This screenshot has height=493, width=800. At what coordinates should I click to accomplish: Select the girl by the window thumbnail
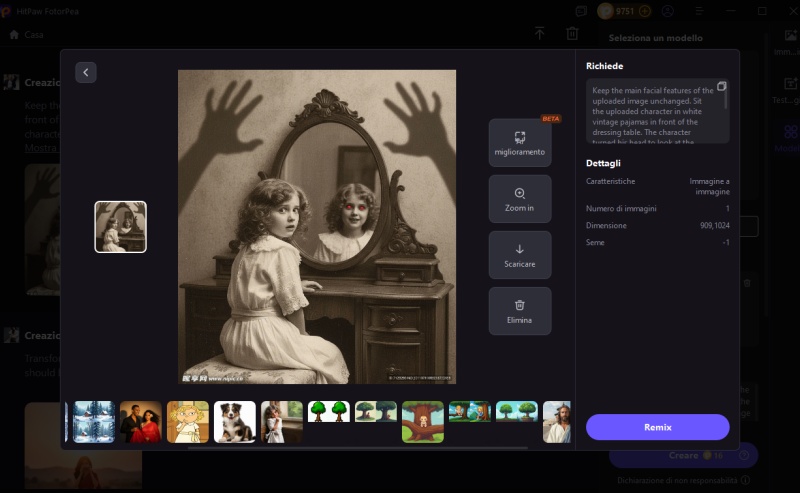(282, 422)
